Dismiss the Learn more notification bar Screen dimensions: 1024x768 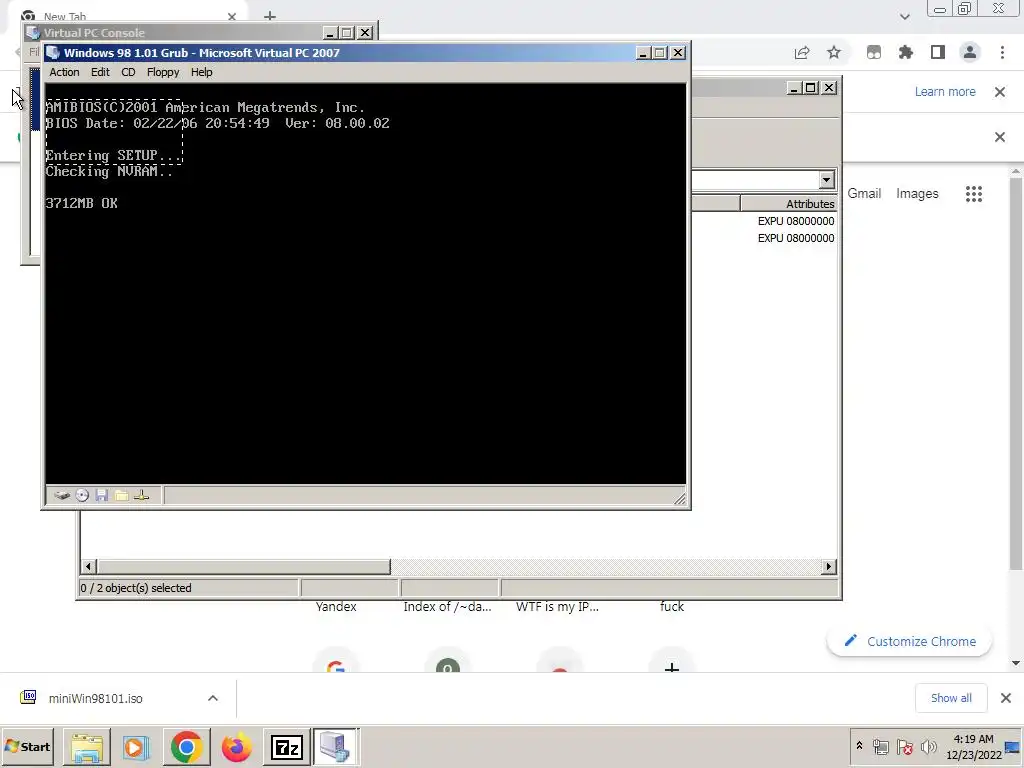tap(1000, 91)
